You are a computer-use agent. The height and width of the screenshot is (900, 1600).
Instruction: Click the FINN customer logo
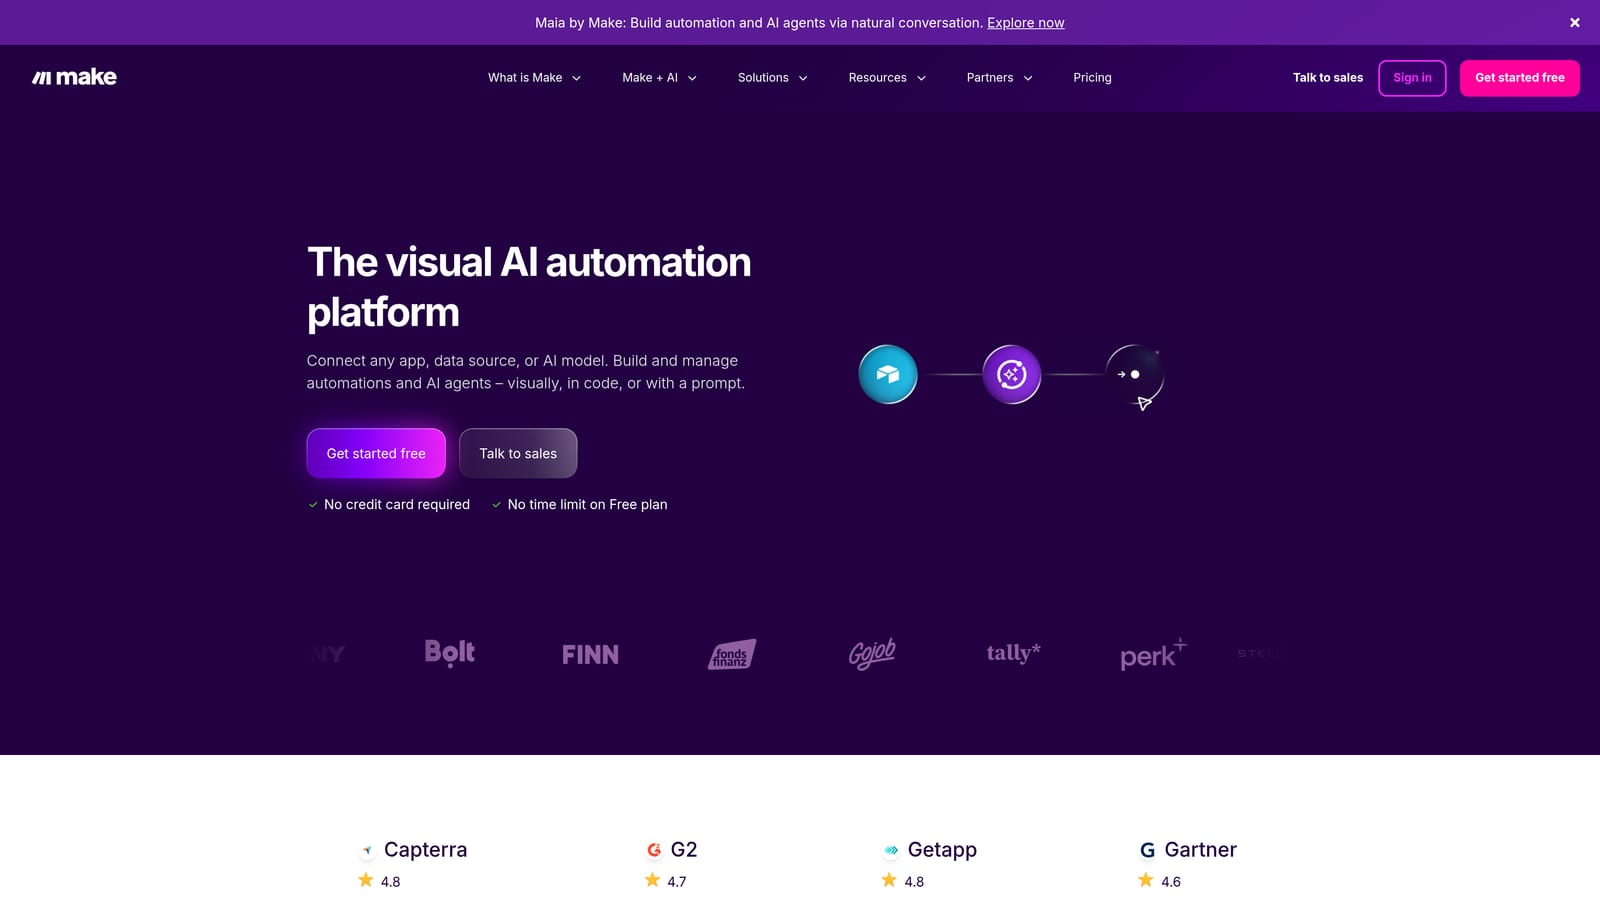pos(590,654)
